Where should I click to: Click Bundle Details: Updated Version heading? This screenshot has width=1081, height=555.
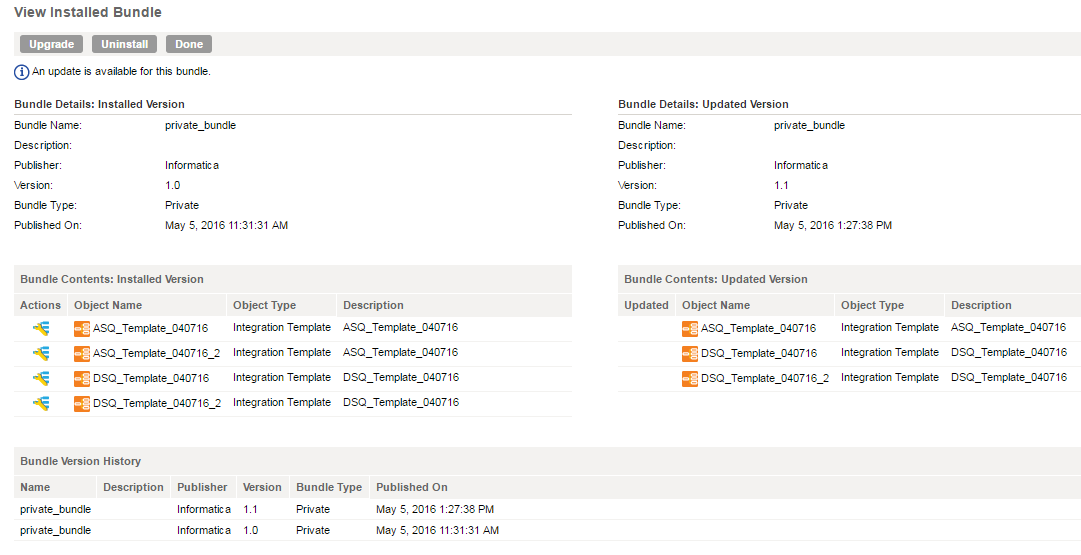coord(703,104)
